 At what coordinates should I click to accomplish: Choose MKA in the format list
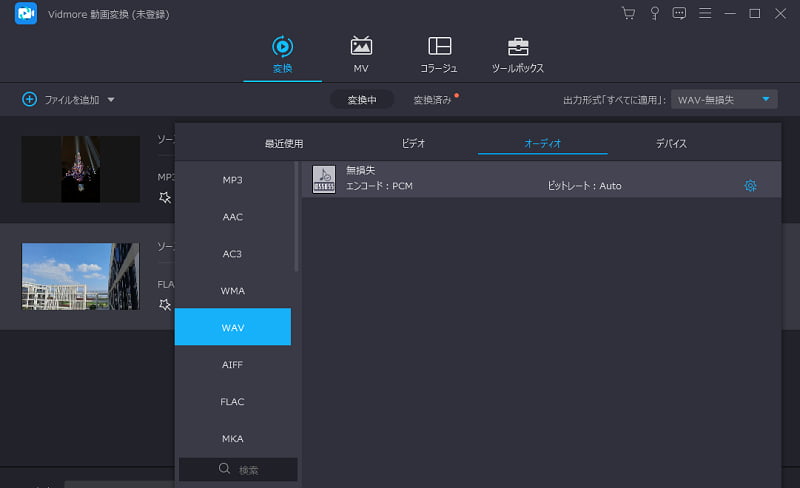click(x=233, y=438)
